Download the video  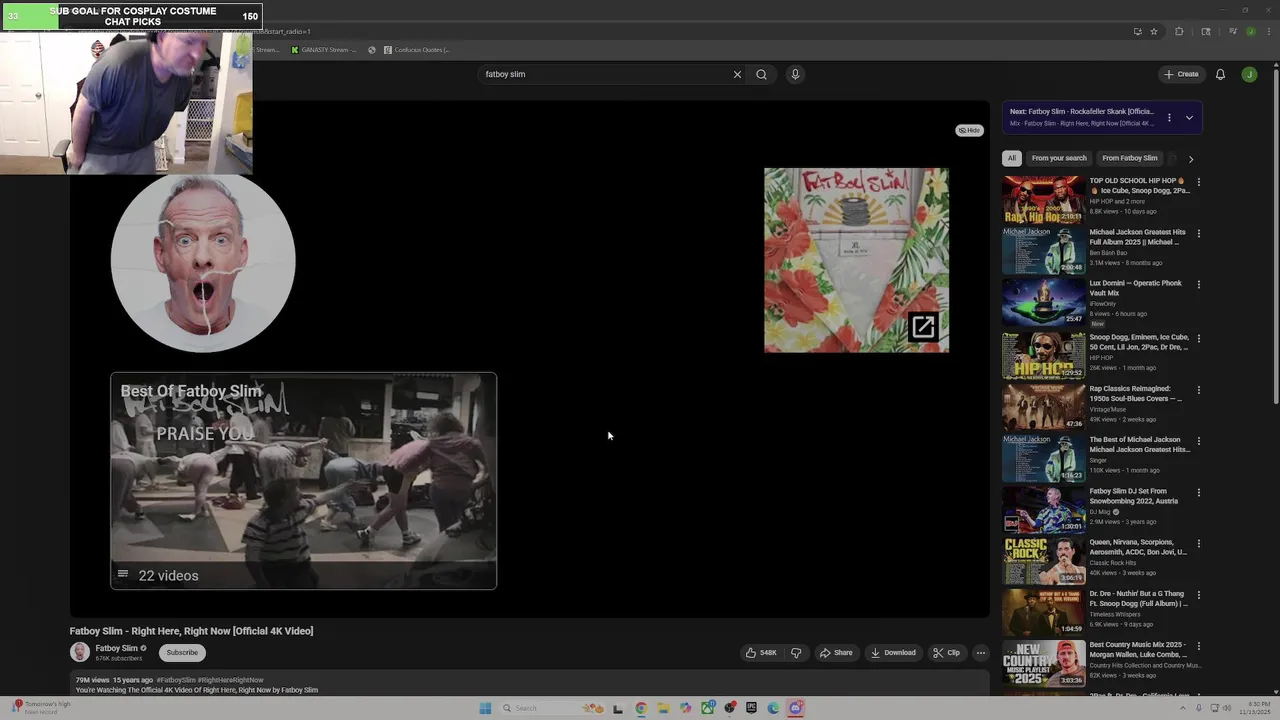point(893,652)
